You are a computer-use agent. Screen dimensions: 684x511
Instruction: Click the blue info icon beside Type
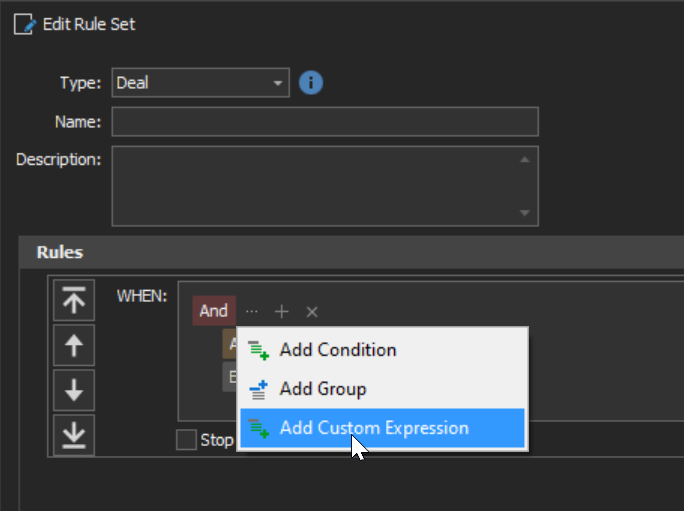(311, 82)
